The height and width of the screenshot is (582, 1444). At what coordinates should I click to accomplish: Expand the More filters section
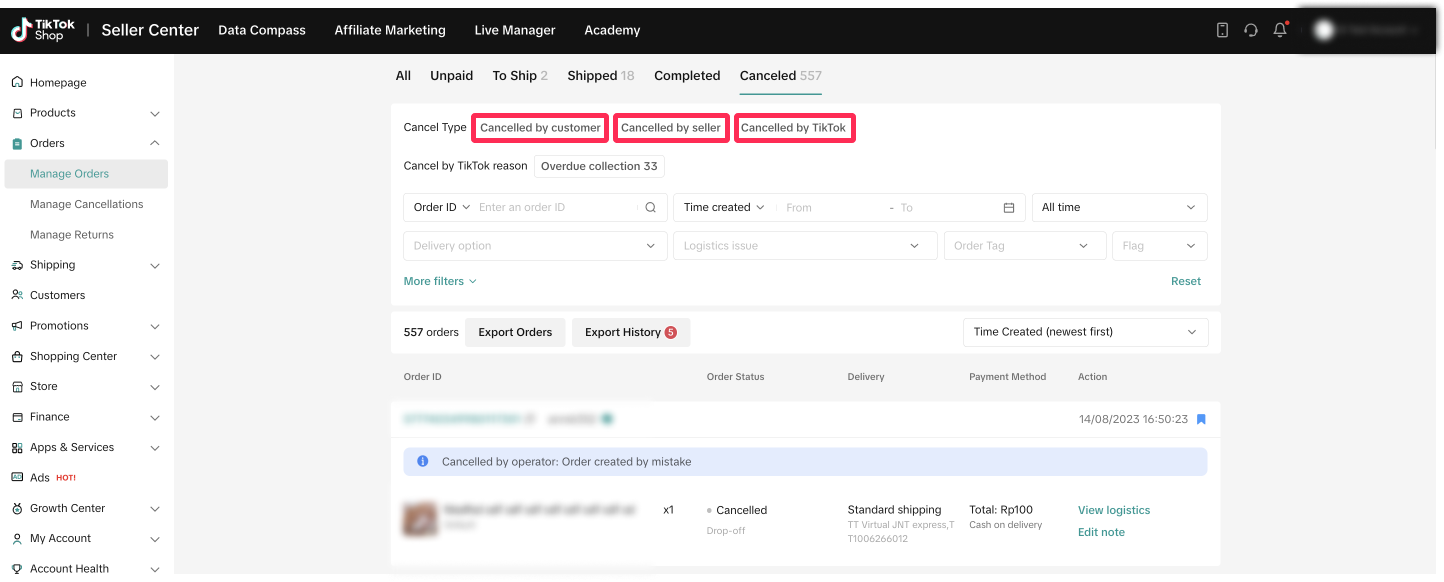pyautogui.click(x=440, y=282)
